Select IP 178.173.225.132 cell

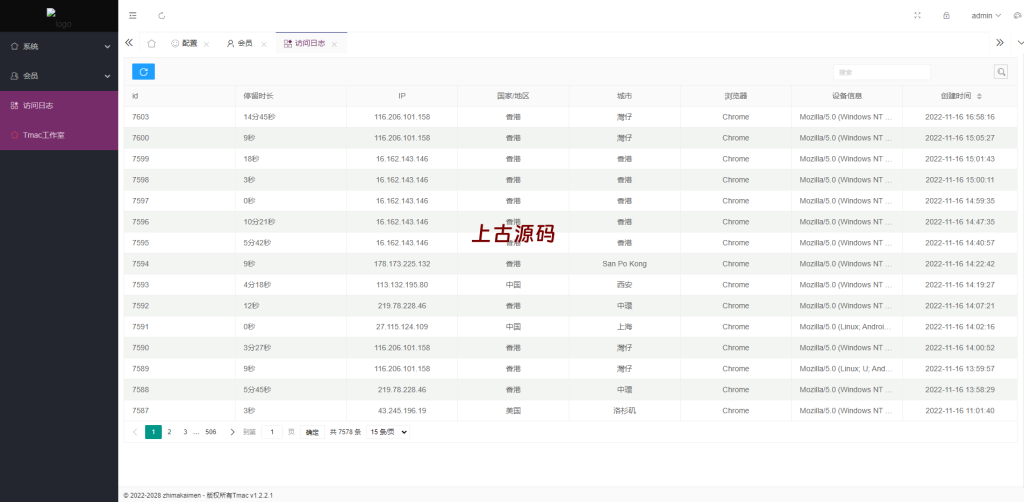[402, 264]
